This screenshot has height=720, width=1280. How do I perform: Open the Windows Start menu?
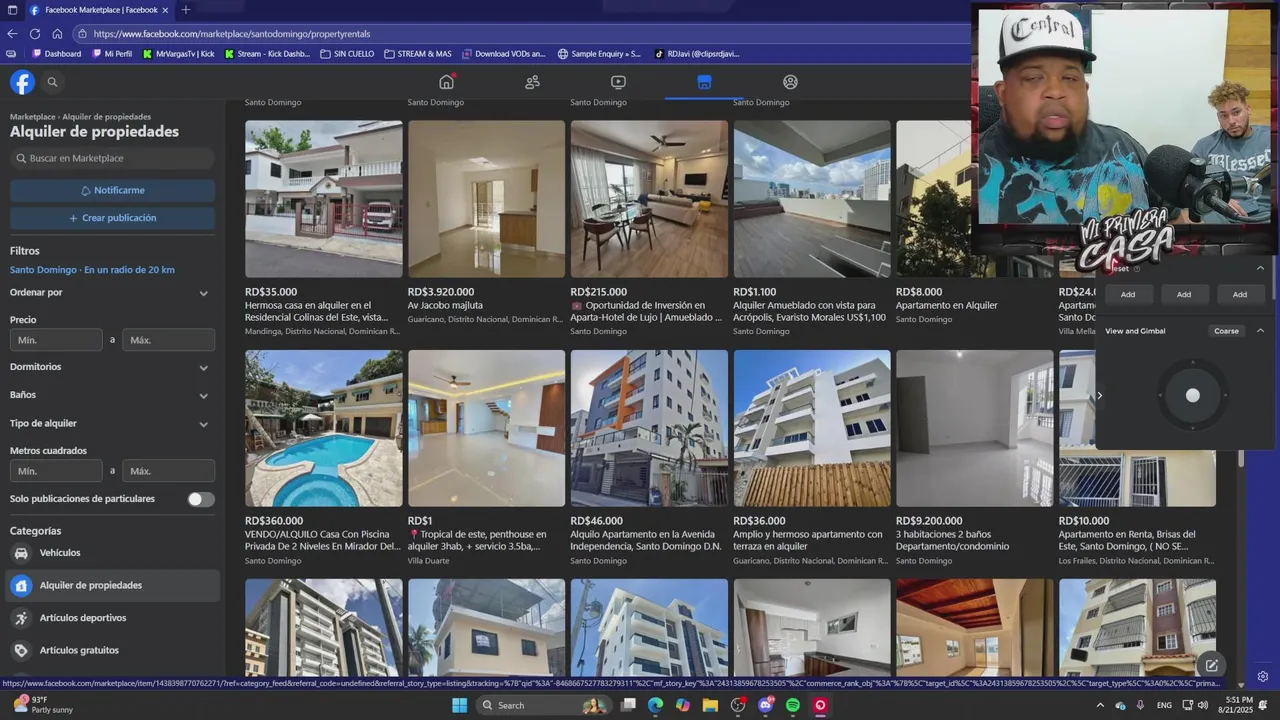459,705
